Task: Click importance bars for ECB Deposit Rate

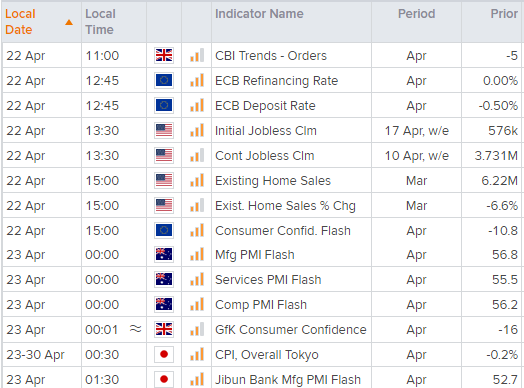Action: pos(197,106)
